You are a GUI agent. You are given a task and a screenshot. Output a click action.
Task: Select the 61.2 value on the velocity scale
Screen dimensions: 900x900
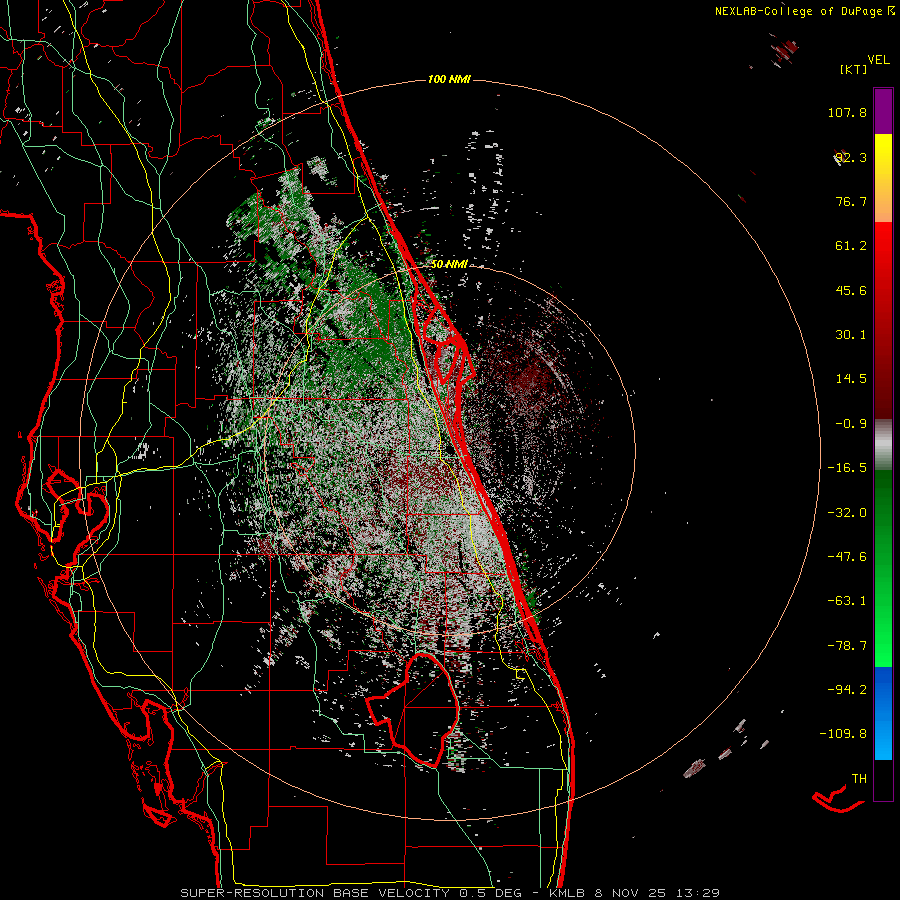coord(851,246)
